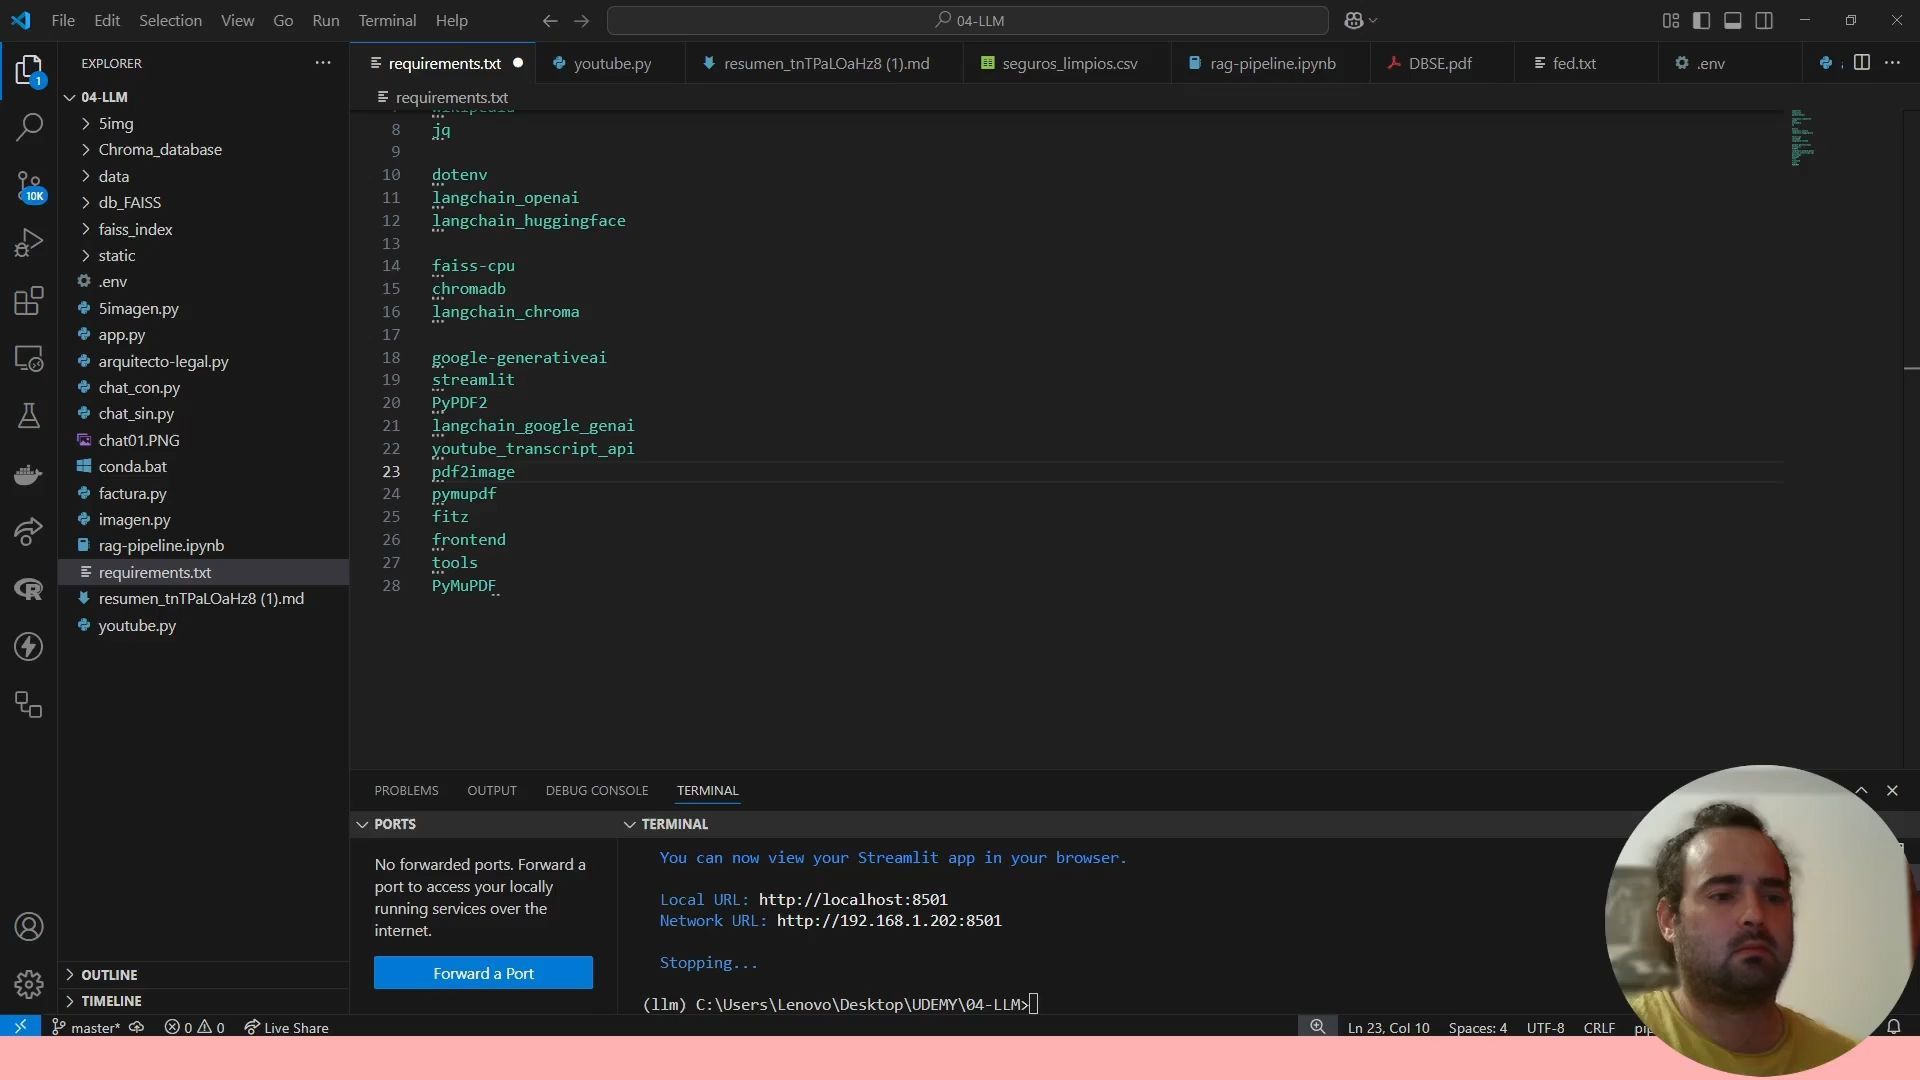Open the File menu
This screenshot has height=1080, width=1920.
coord(63,20)
